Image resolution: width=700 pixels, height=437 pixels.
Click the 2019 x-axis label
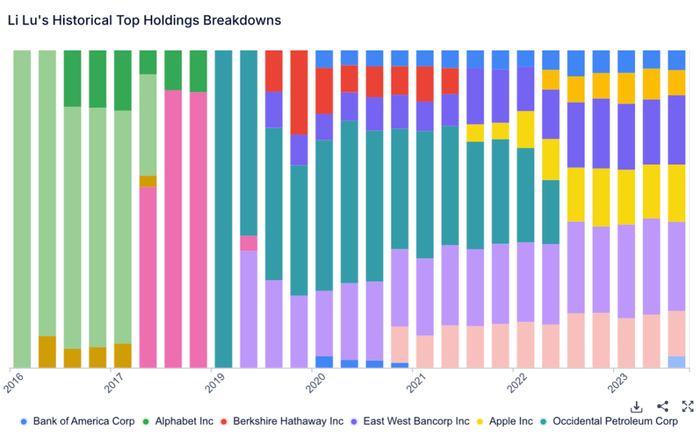[x=217, y=384]
